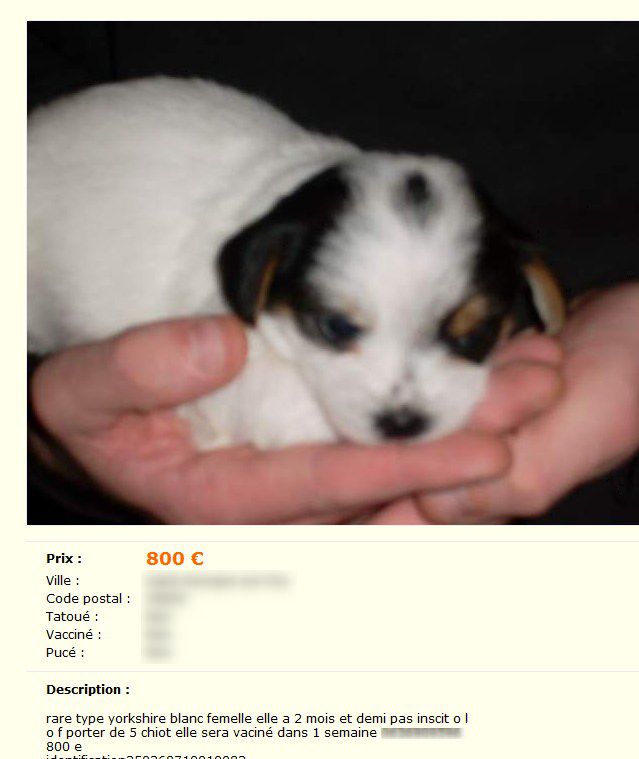Screen dimensions: 639x759
Task: Click the orange 800 € price
Action: 175,558
